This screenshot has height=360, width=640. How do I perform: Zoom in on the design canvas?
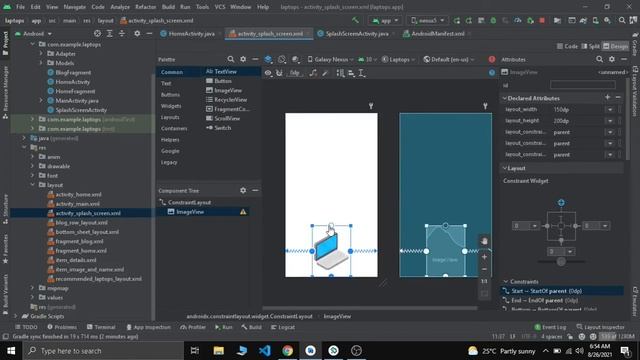484,257
